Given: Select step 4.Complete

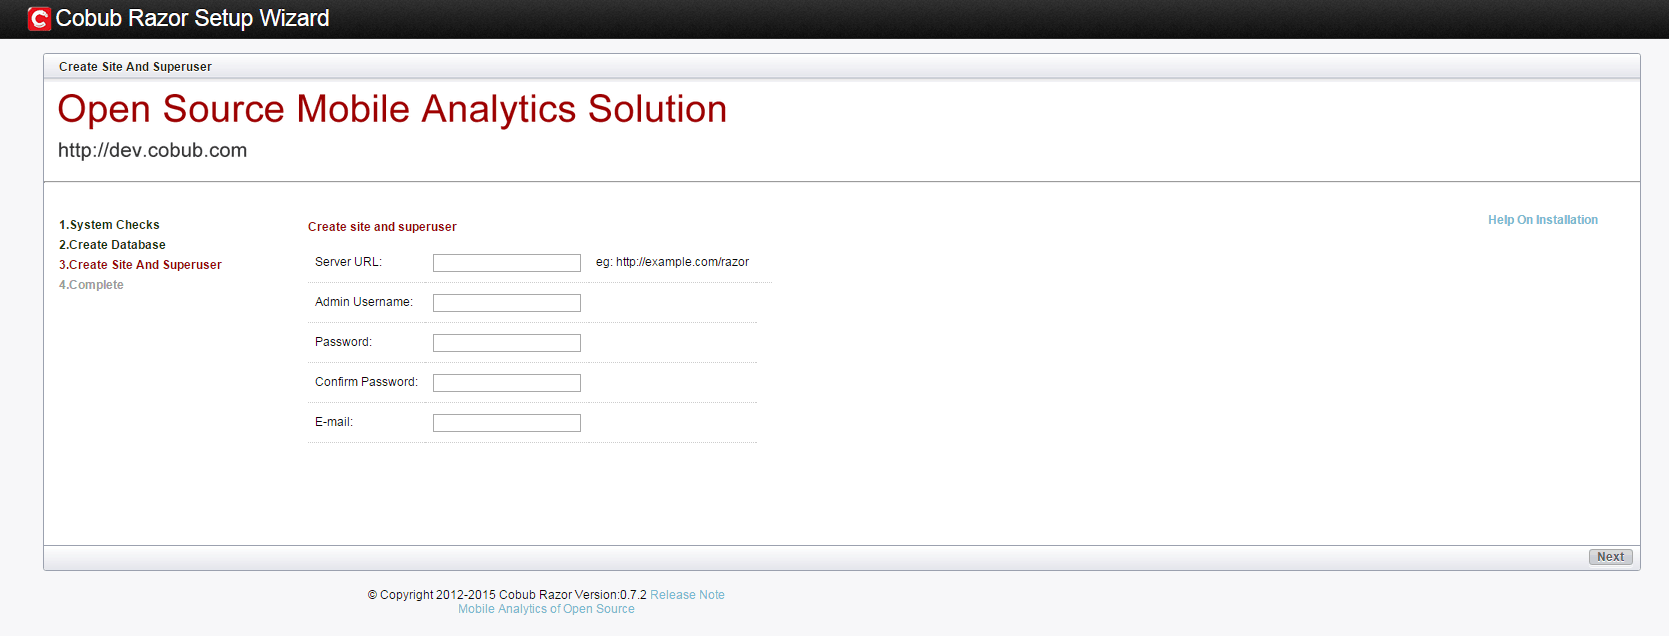Looking at the screenshot, I should click(x=91, y=285).
